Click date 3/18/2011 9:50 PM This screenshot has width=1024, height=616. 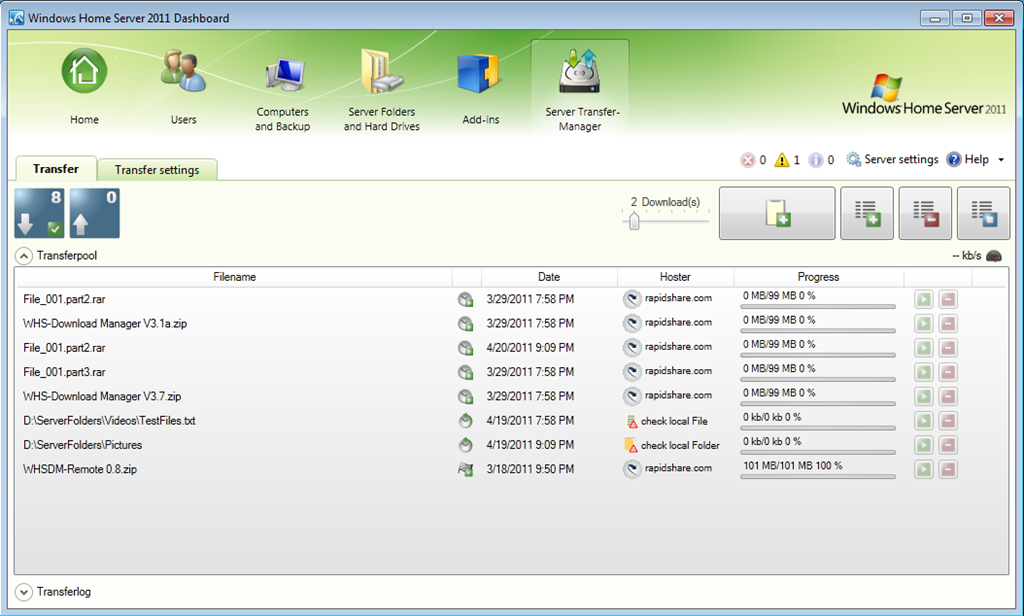tap(530, 469)
